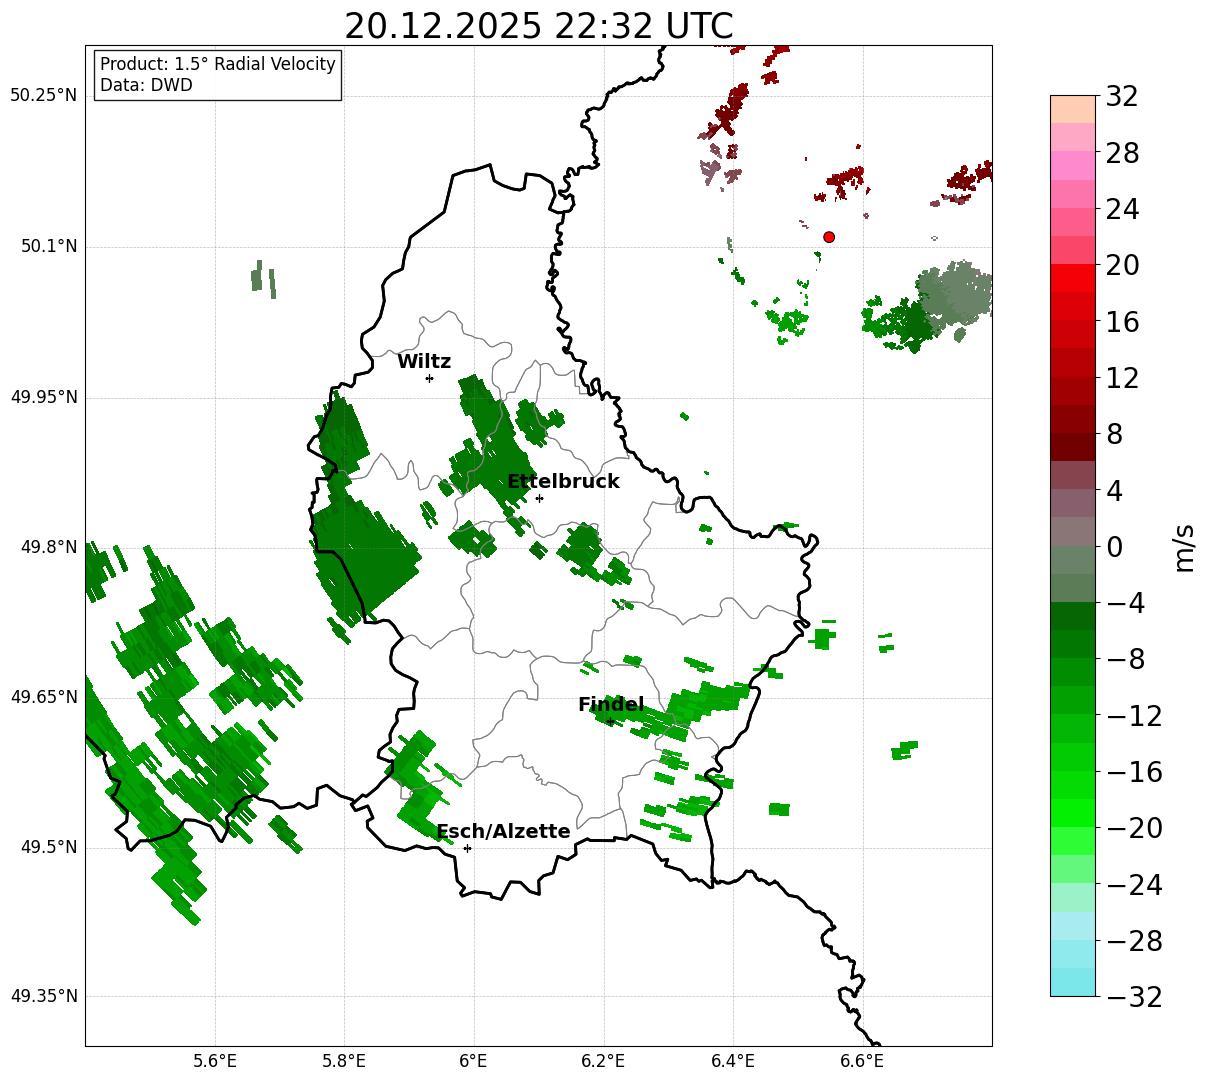Select the Ettelbruck city label
1207x1081 pixels.
[563, 482]
